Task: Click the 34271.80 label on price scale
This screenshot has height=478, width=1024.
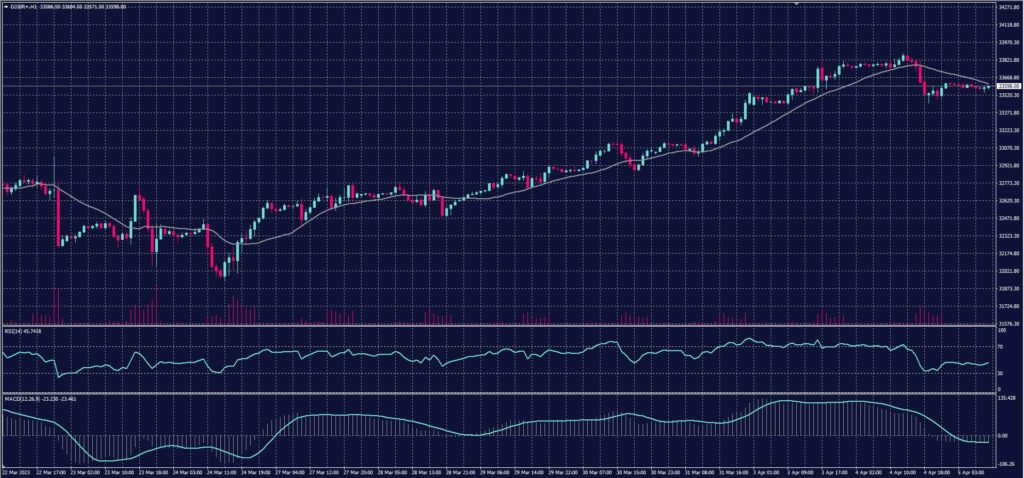Action: pyautogui.click(x=1008, y=7)
